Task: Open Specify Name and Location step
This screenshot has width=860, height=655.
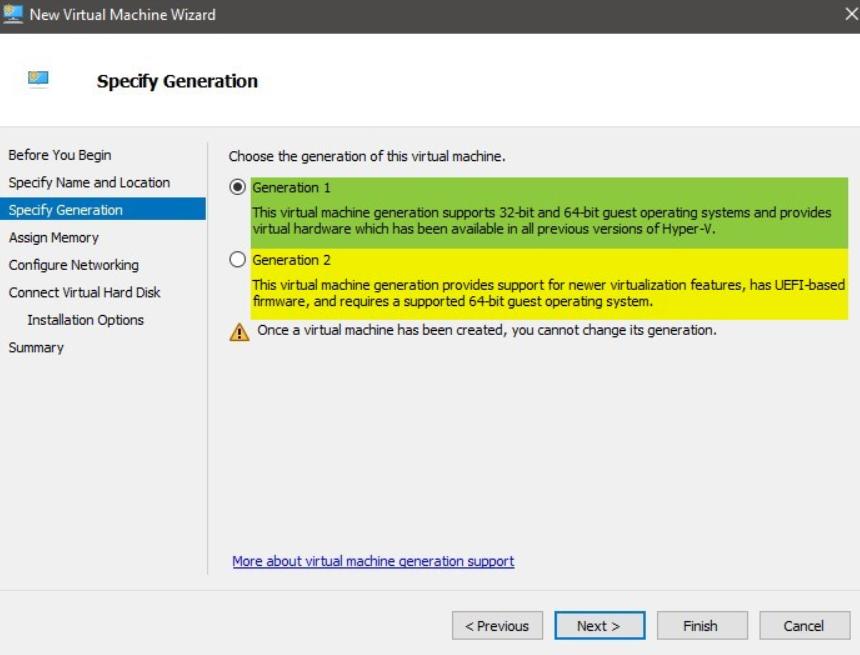Action: (x=89, y=182)
